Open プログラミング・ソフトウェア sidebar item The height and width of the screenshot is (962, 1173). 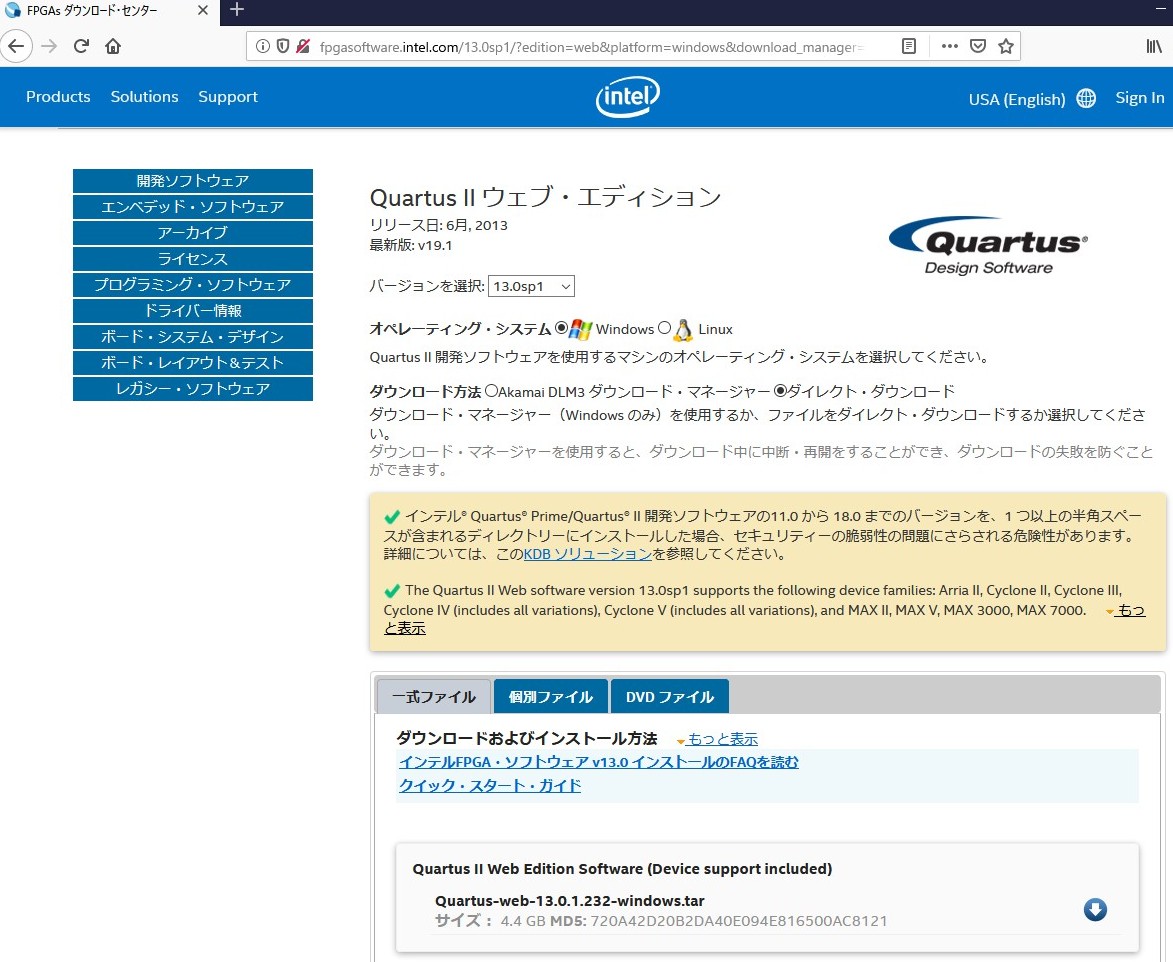click(x=193, y=285)
